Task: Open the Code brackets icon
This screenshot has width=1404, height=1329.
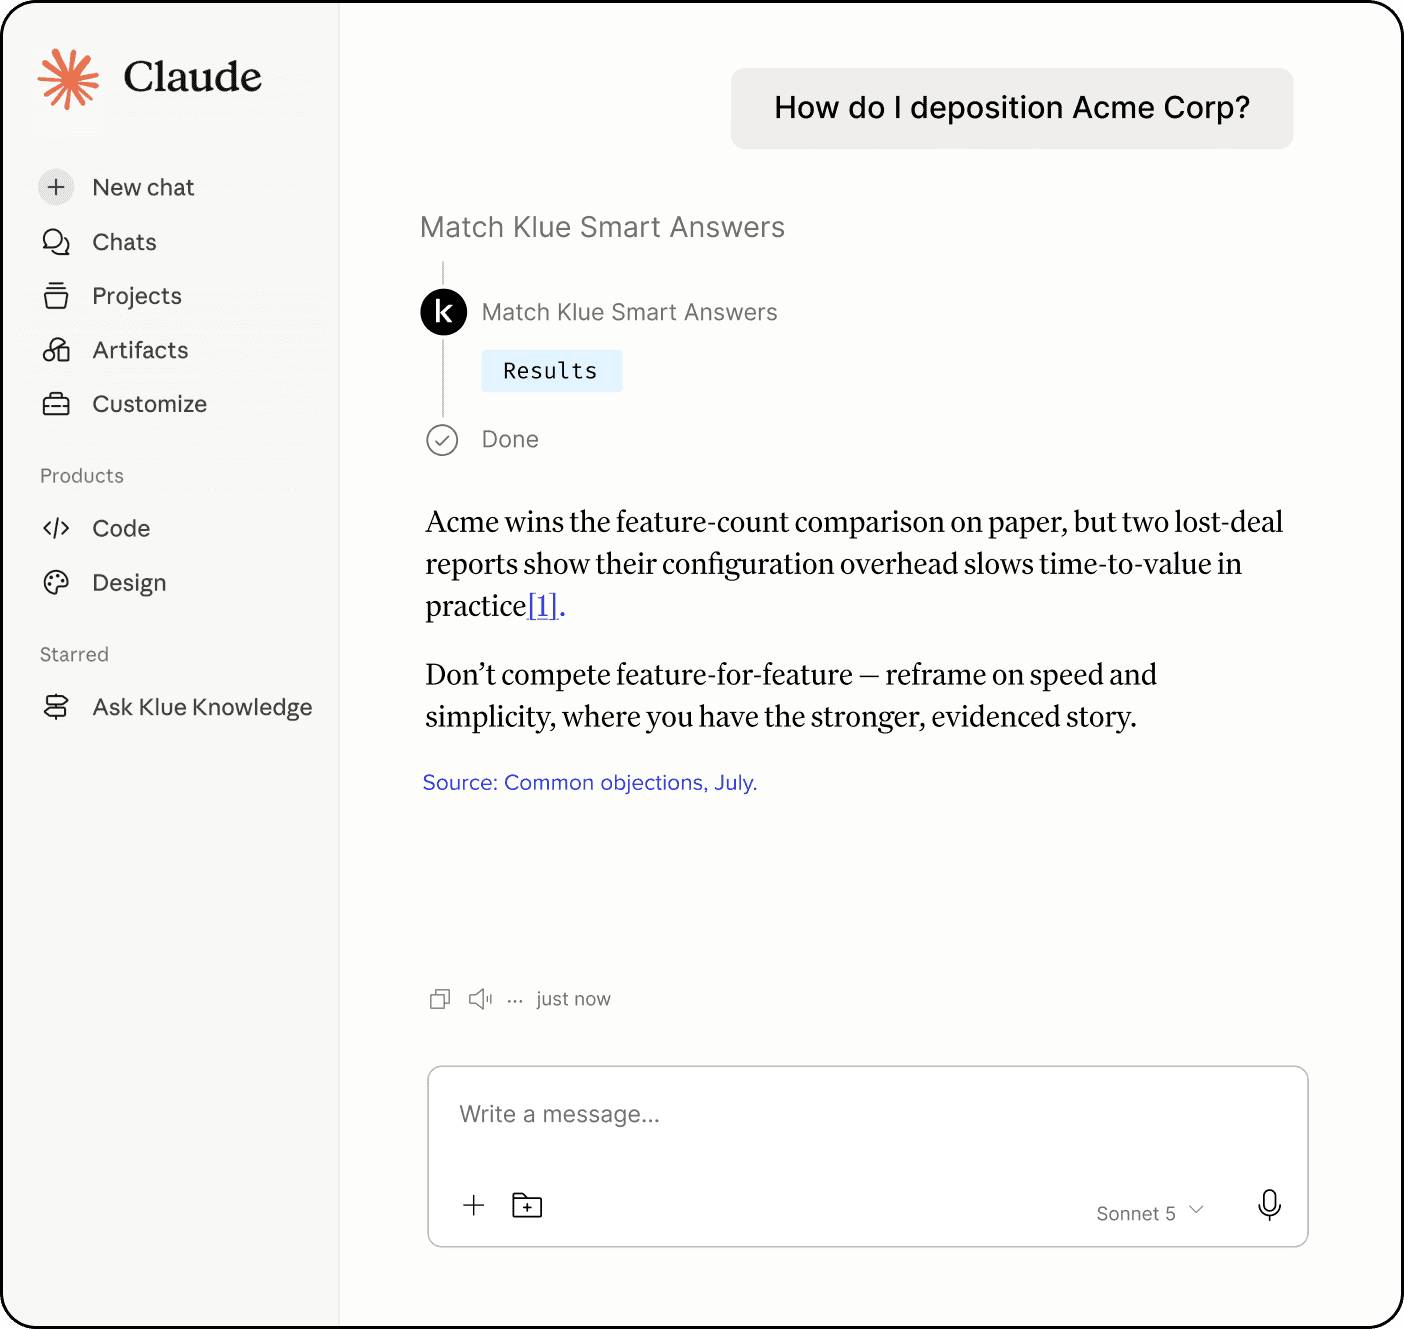Action: click(x=56, y=528)
